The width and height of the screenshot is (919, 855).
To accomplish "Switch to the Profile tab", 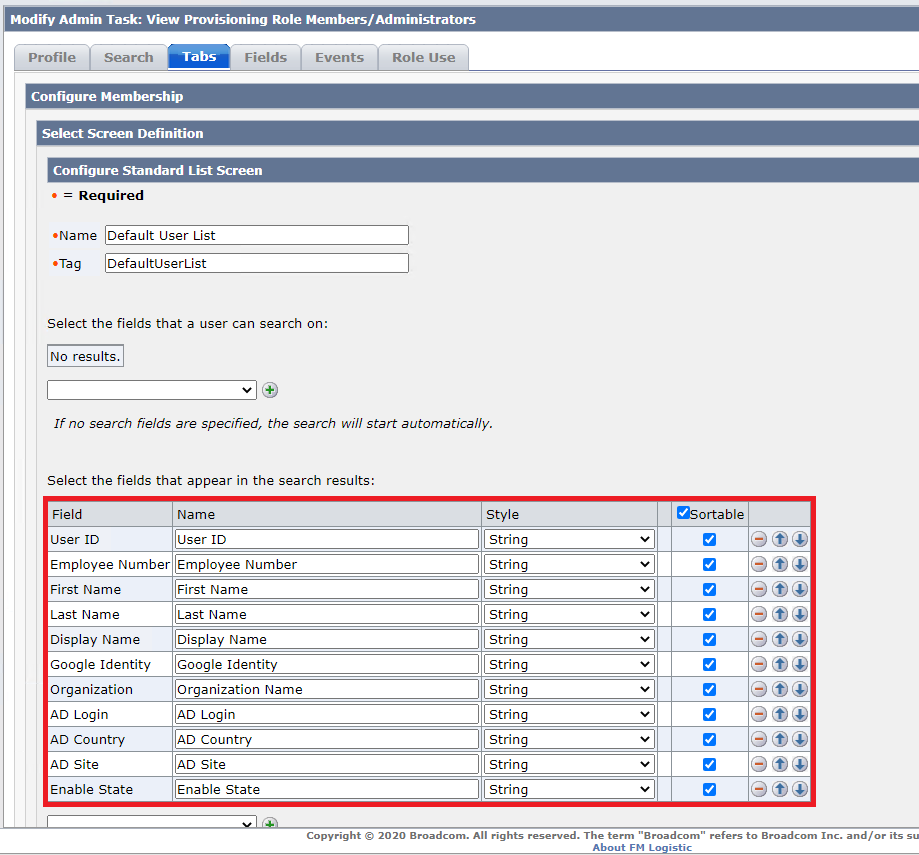I will coord(52,58).
